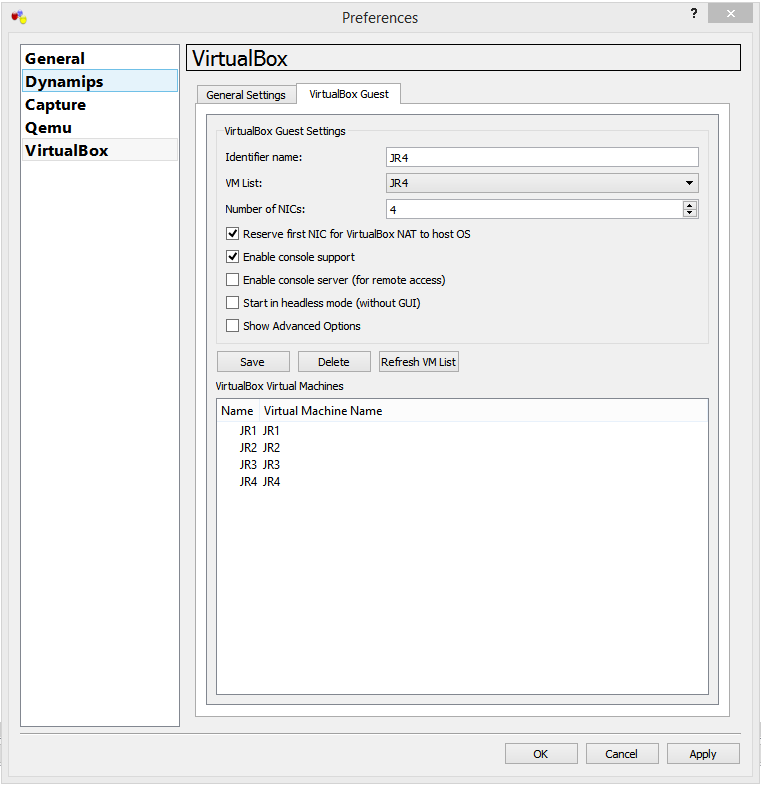
Task: Select General in the preferences sidebar
Action: click(x=100, y=58)
